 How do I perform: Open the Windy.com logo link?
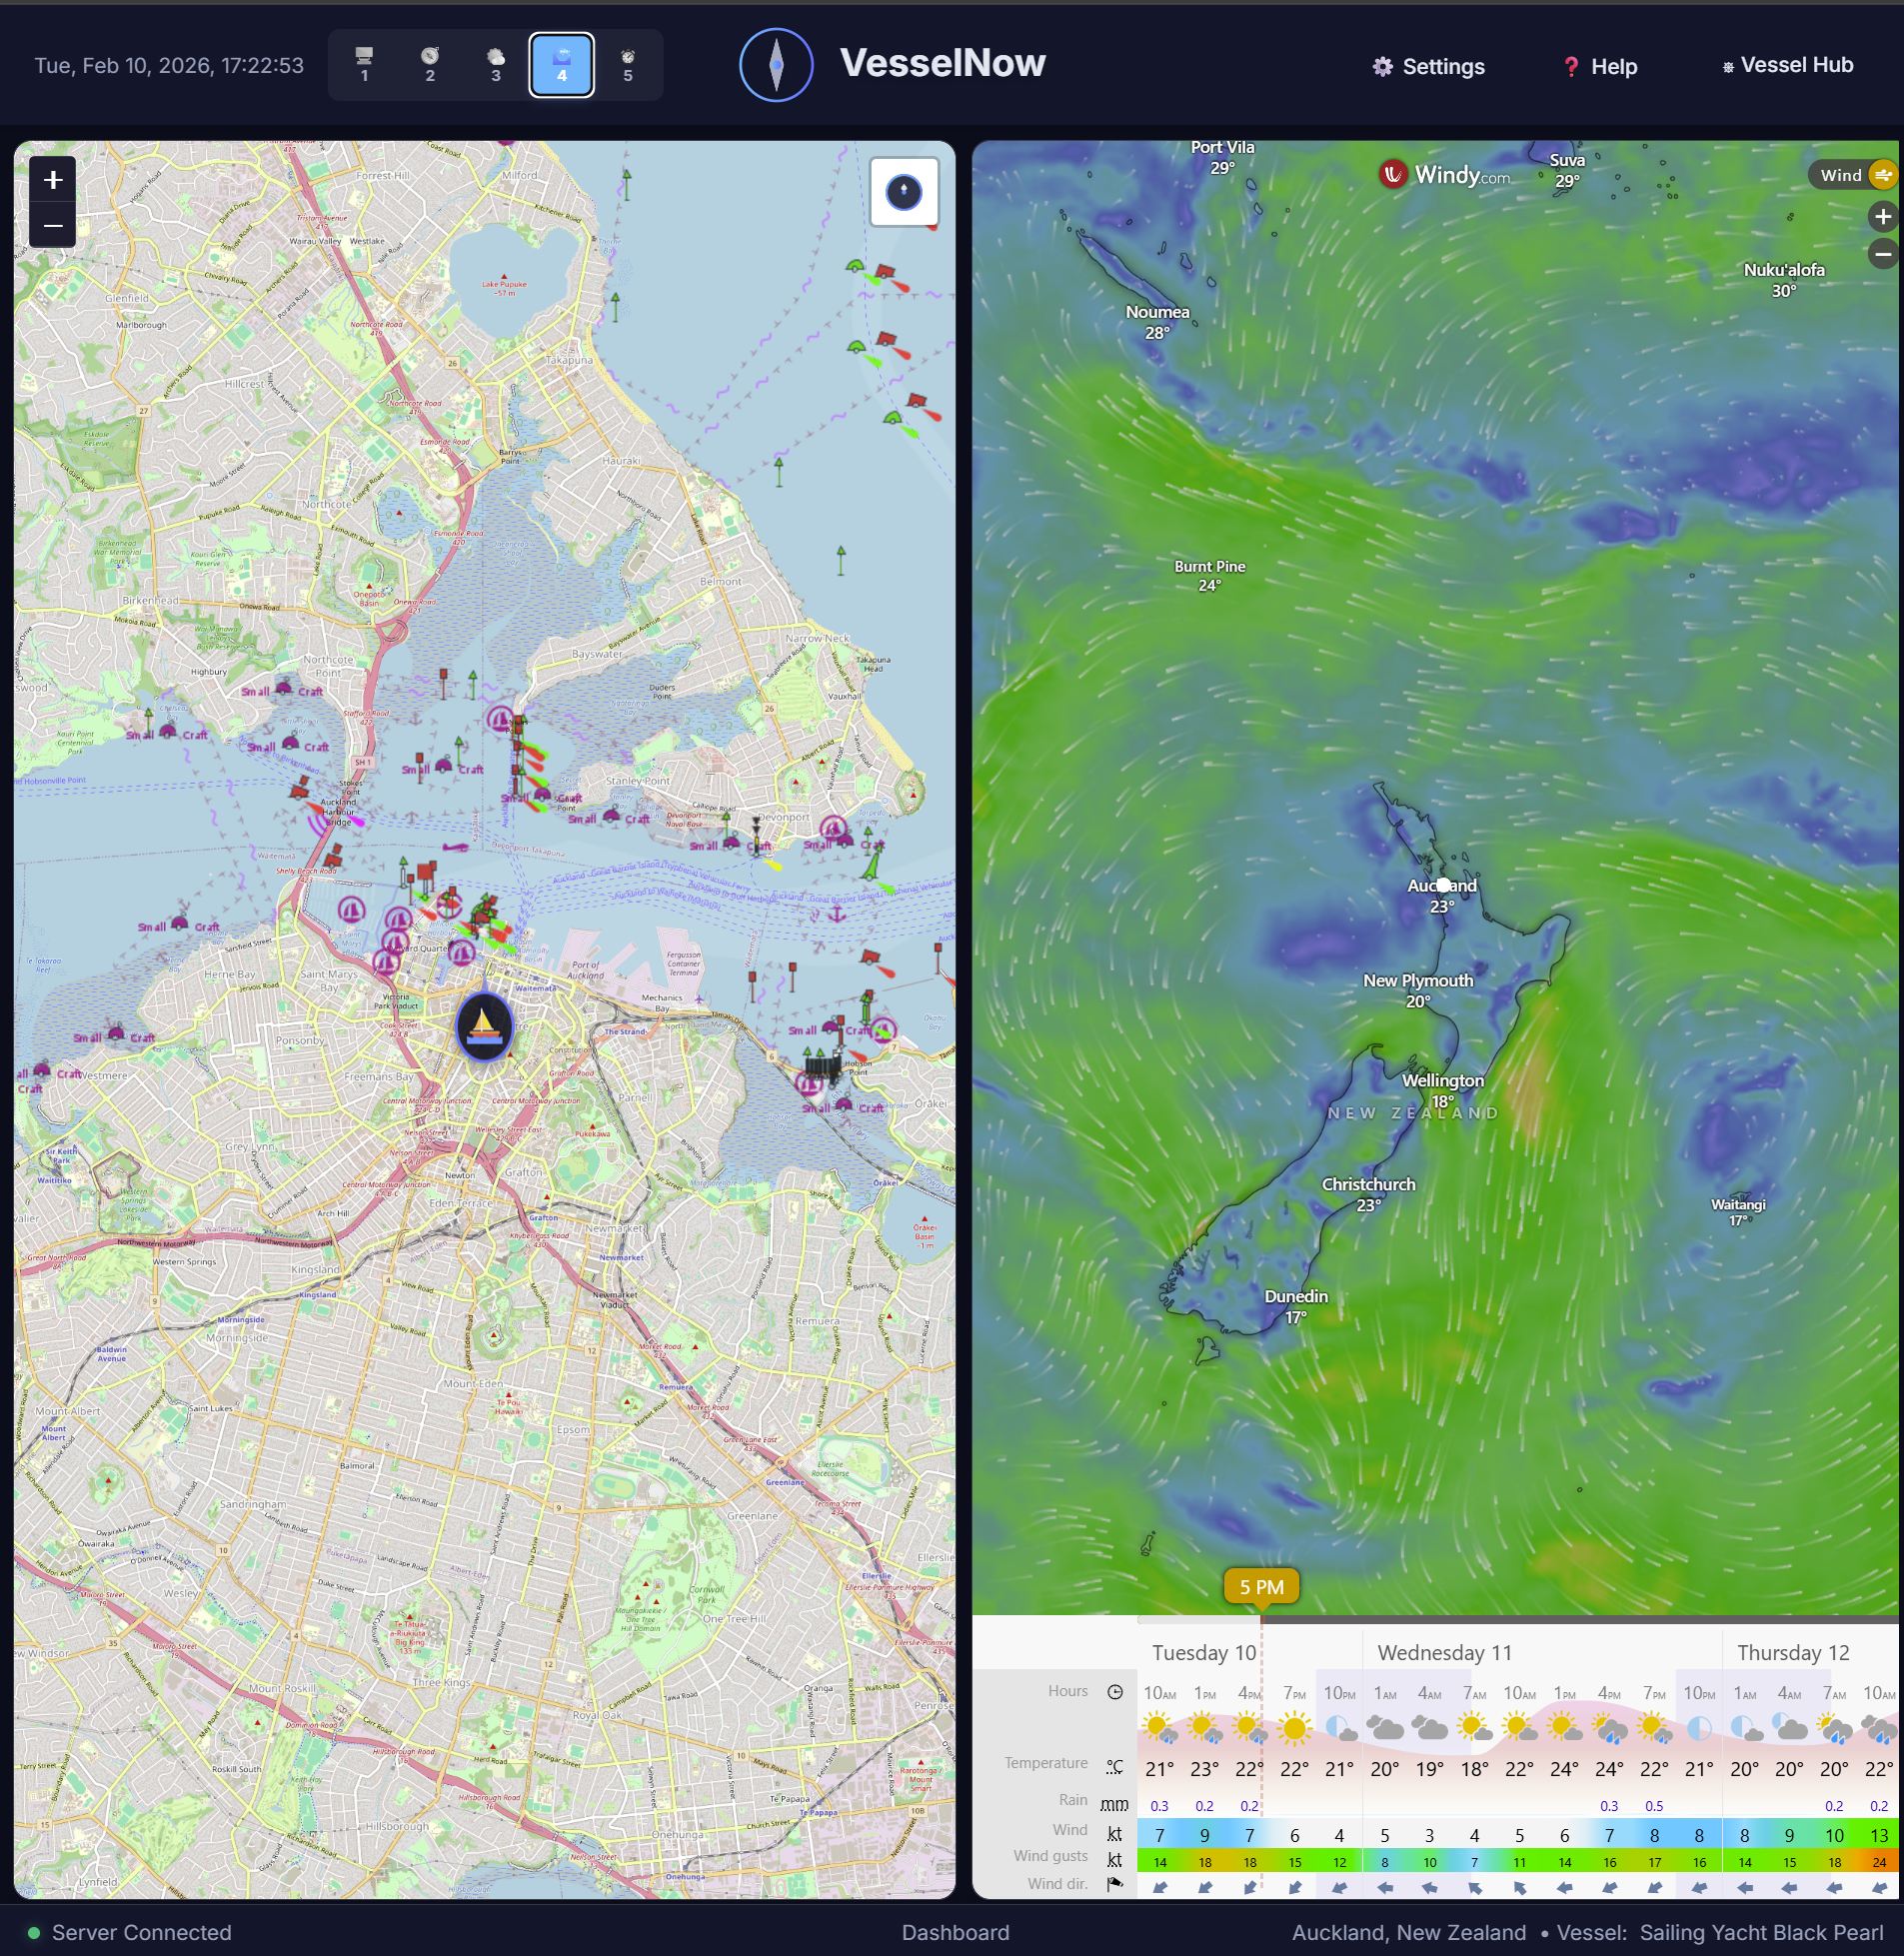pos(1445,175)
